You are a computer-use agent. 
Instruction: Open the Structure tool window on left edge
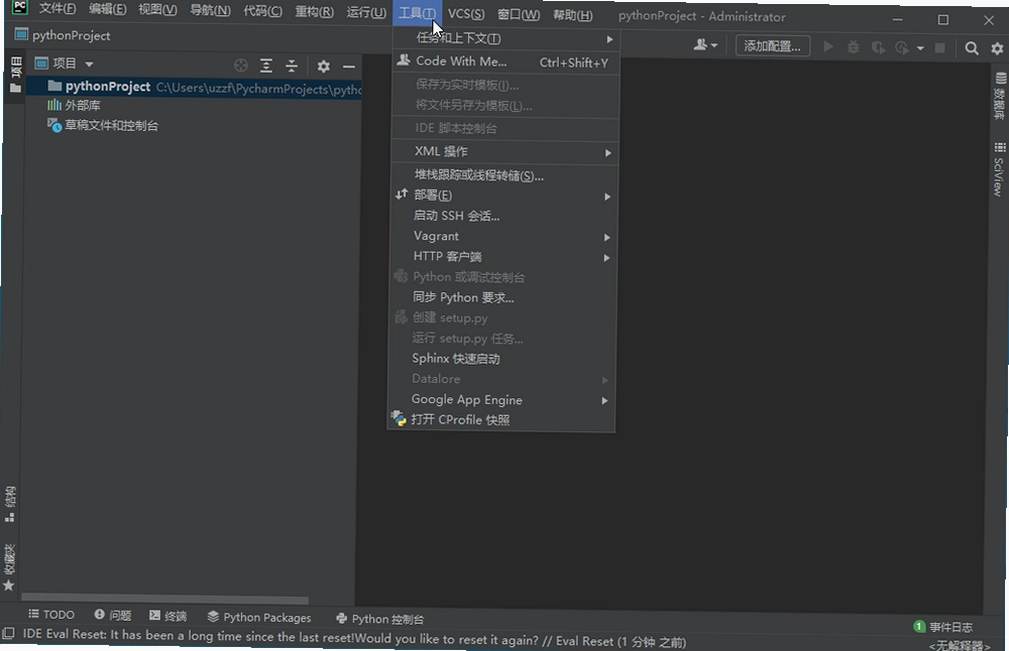pos(10,504)
